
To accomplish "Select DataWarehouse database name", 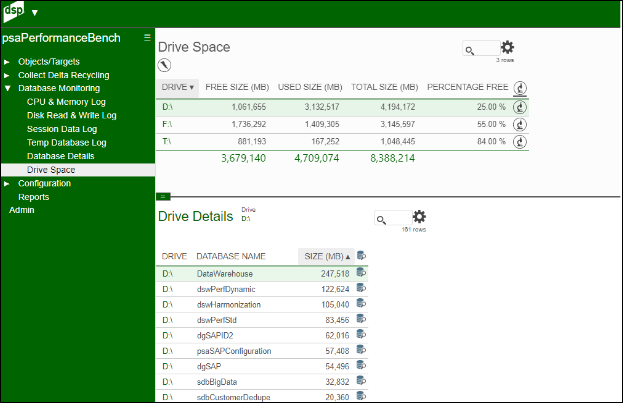I will pyautogui.click(x=224, y=274).
